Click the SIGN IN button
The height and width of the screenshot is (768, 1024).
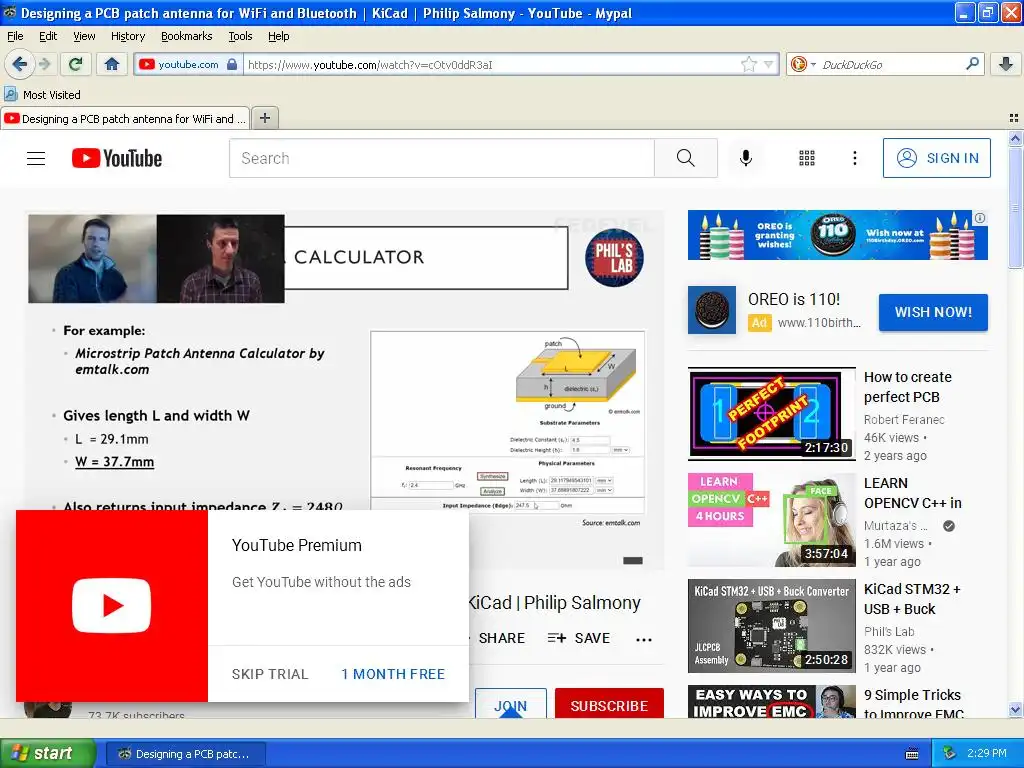click(x=936, y=158)
